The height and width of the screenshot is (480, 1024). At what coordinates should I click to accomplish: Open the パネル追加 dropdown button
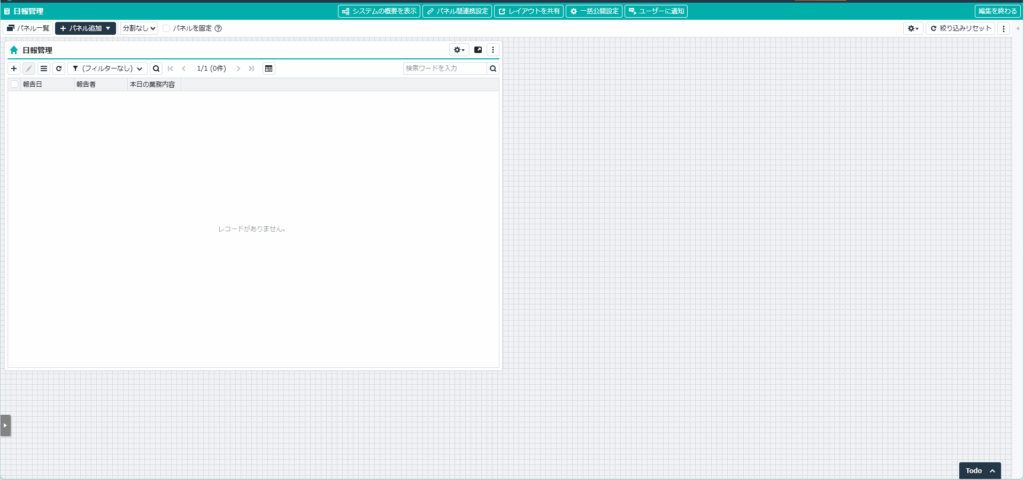click(85, 28)
